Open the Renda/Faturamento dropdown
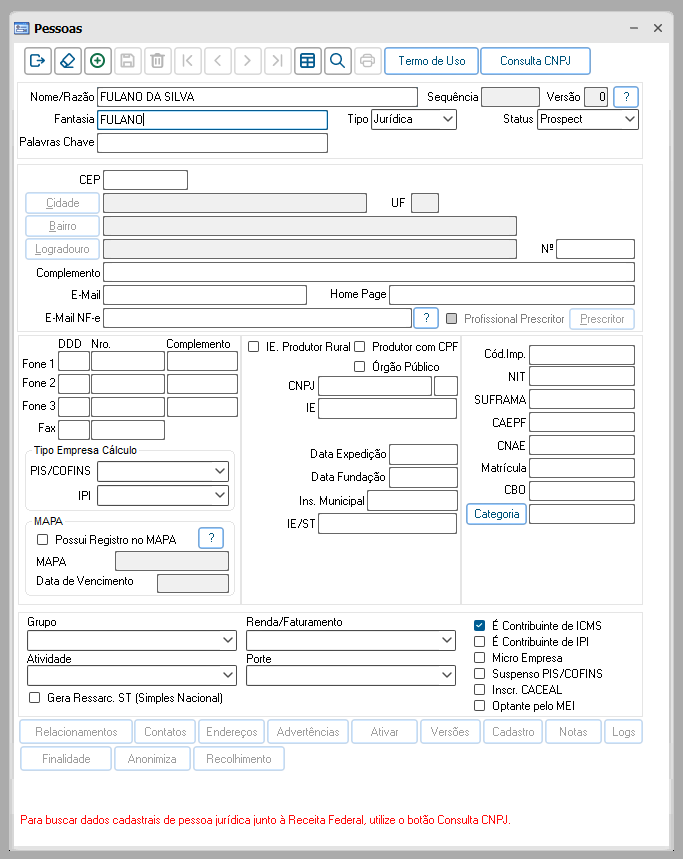 [x=351, y=640]
